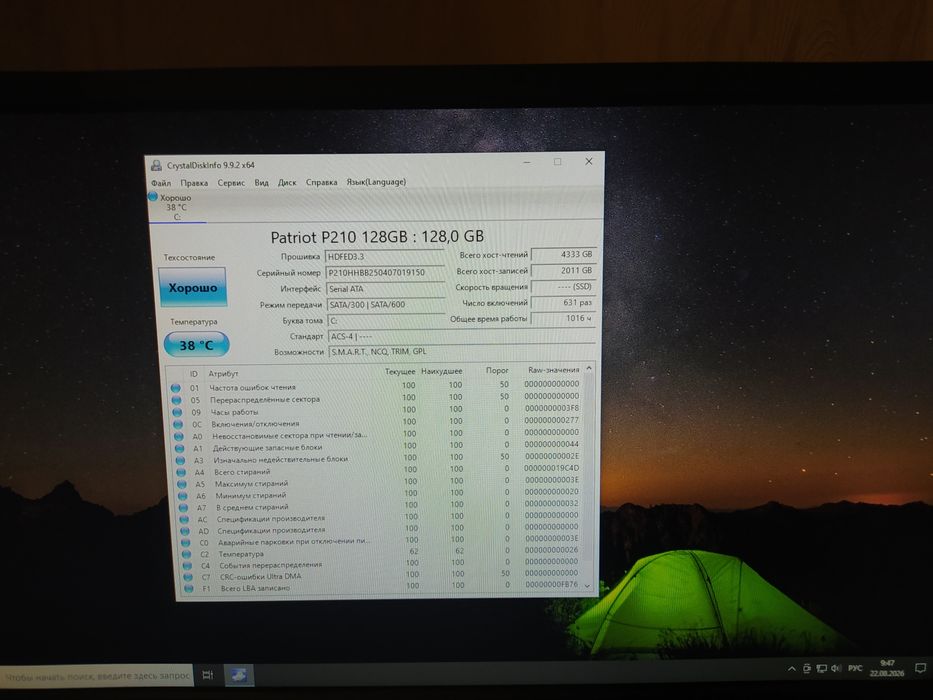
Task: Click the Порог column header
Action: 497,370
